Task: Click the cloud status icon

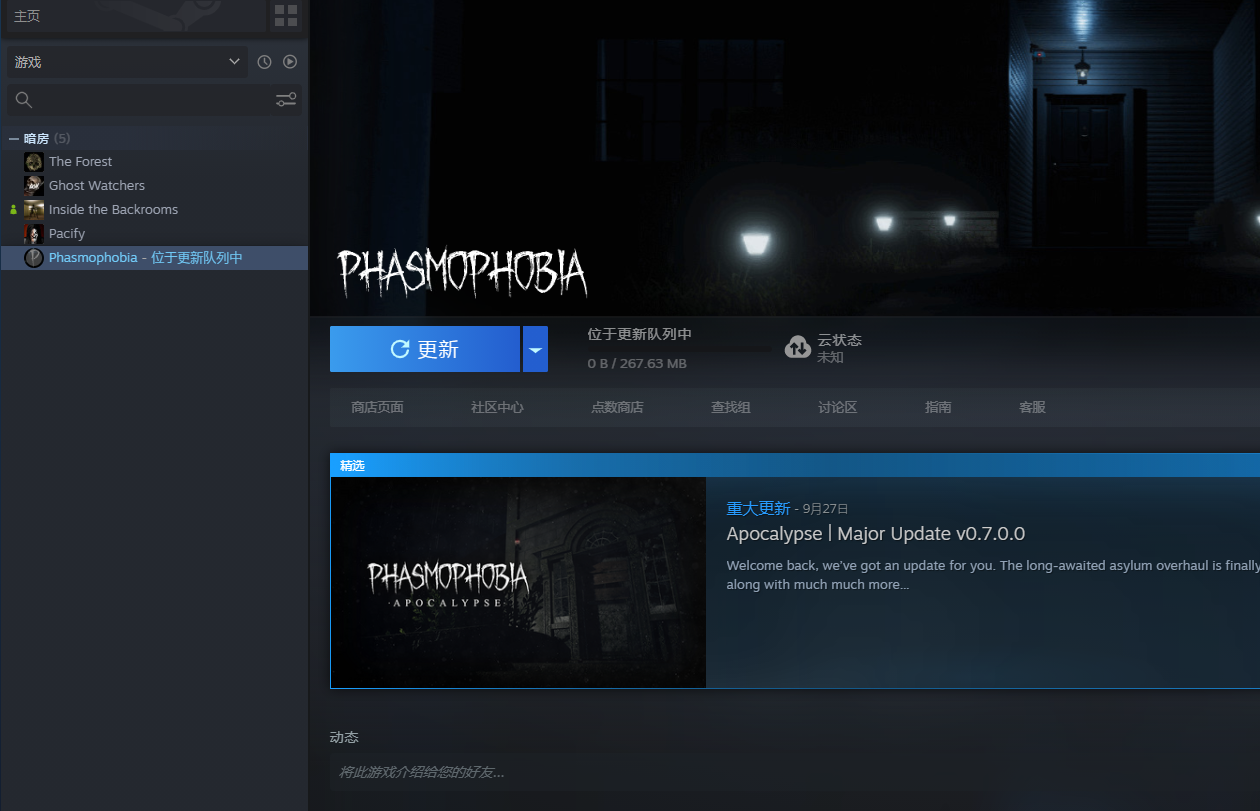Action: (797, 347)
